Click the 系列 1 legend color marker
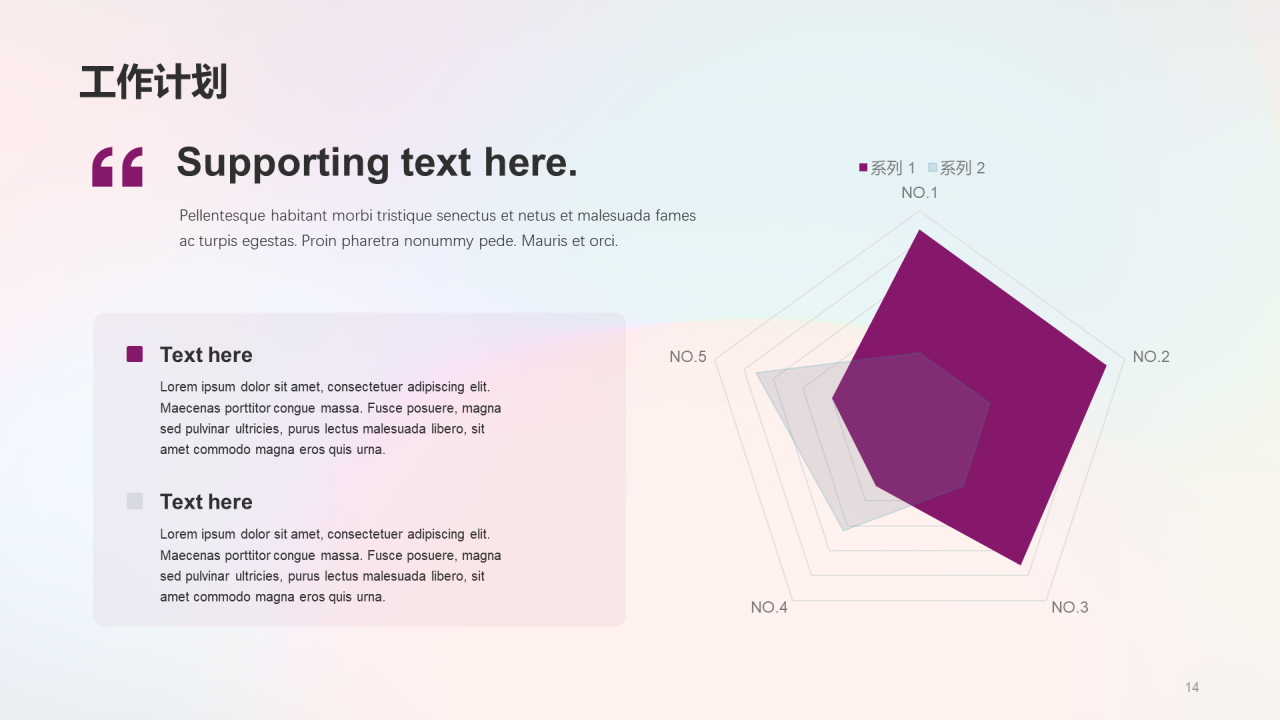 point(863,168)
